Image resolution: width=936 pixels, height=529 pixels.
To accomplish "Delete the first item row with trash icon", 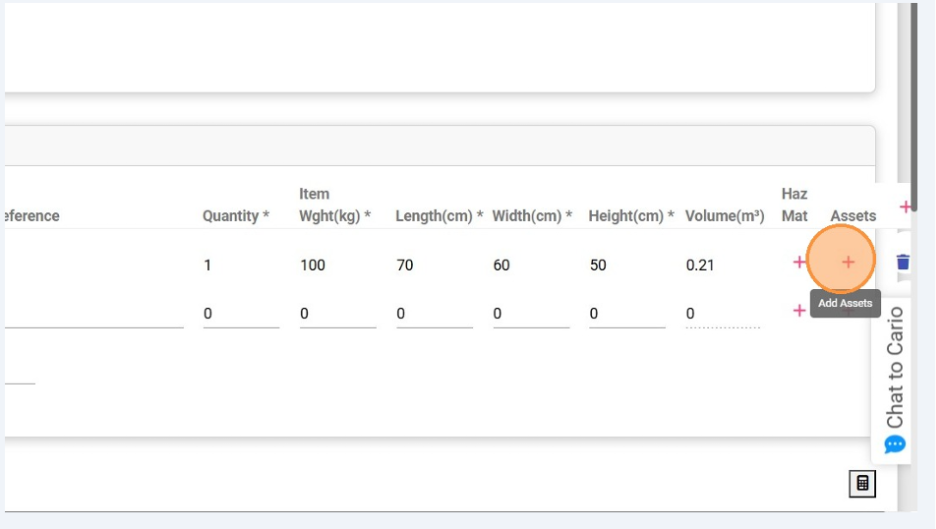I will pyautogui.click(x=903, y=262).
